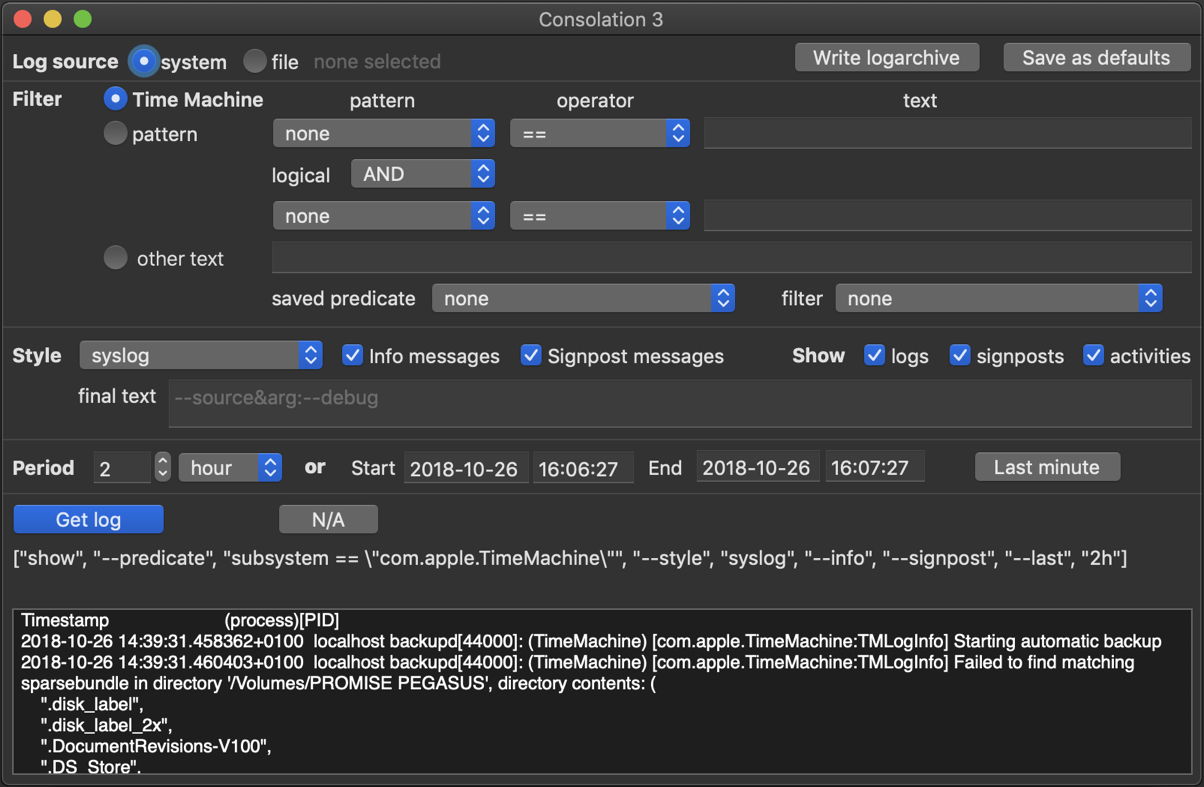This screenshot has width=1204, height=787.
Task: Click the Period number stepper arrows
Action: pyautogui.click(x=163, y=468)
